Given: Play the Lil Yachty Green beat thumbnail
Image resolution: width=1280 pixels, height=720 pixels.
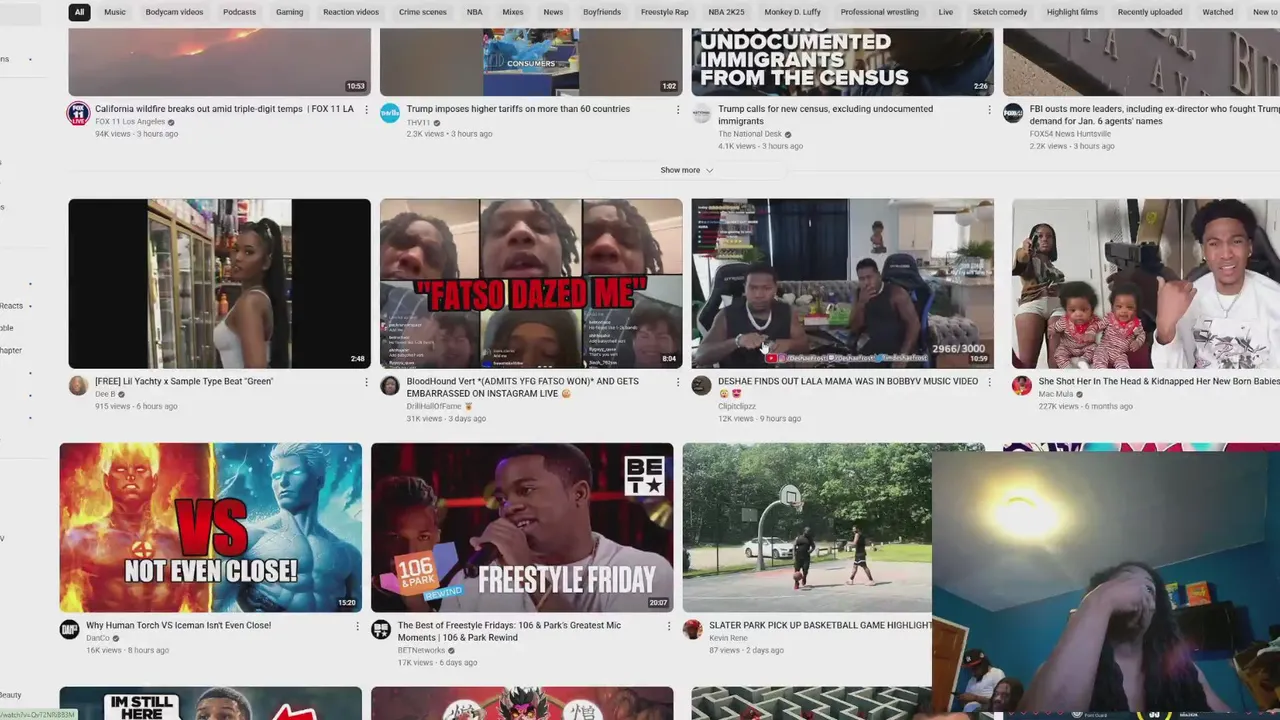Looking at the screenshot, I should pyautogui.click(x=219, y=283).
